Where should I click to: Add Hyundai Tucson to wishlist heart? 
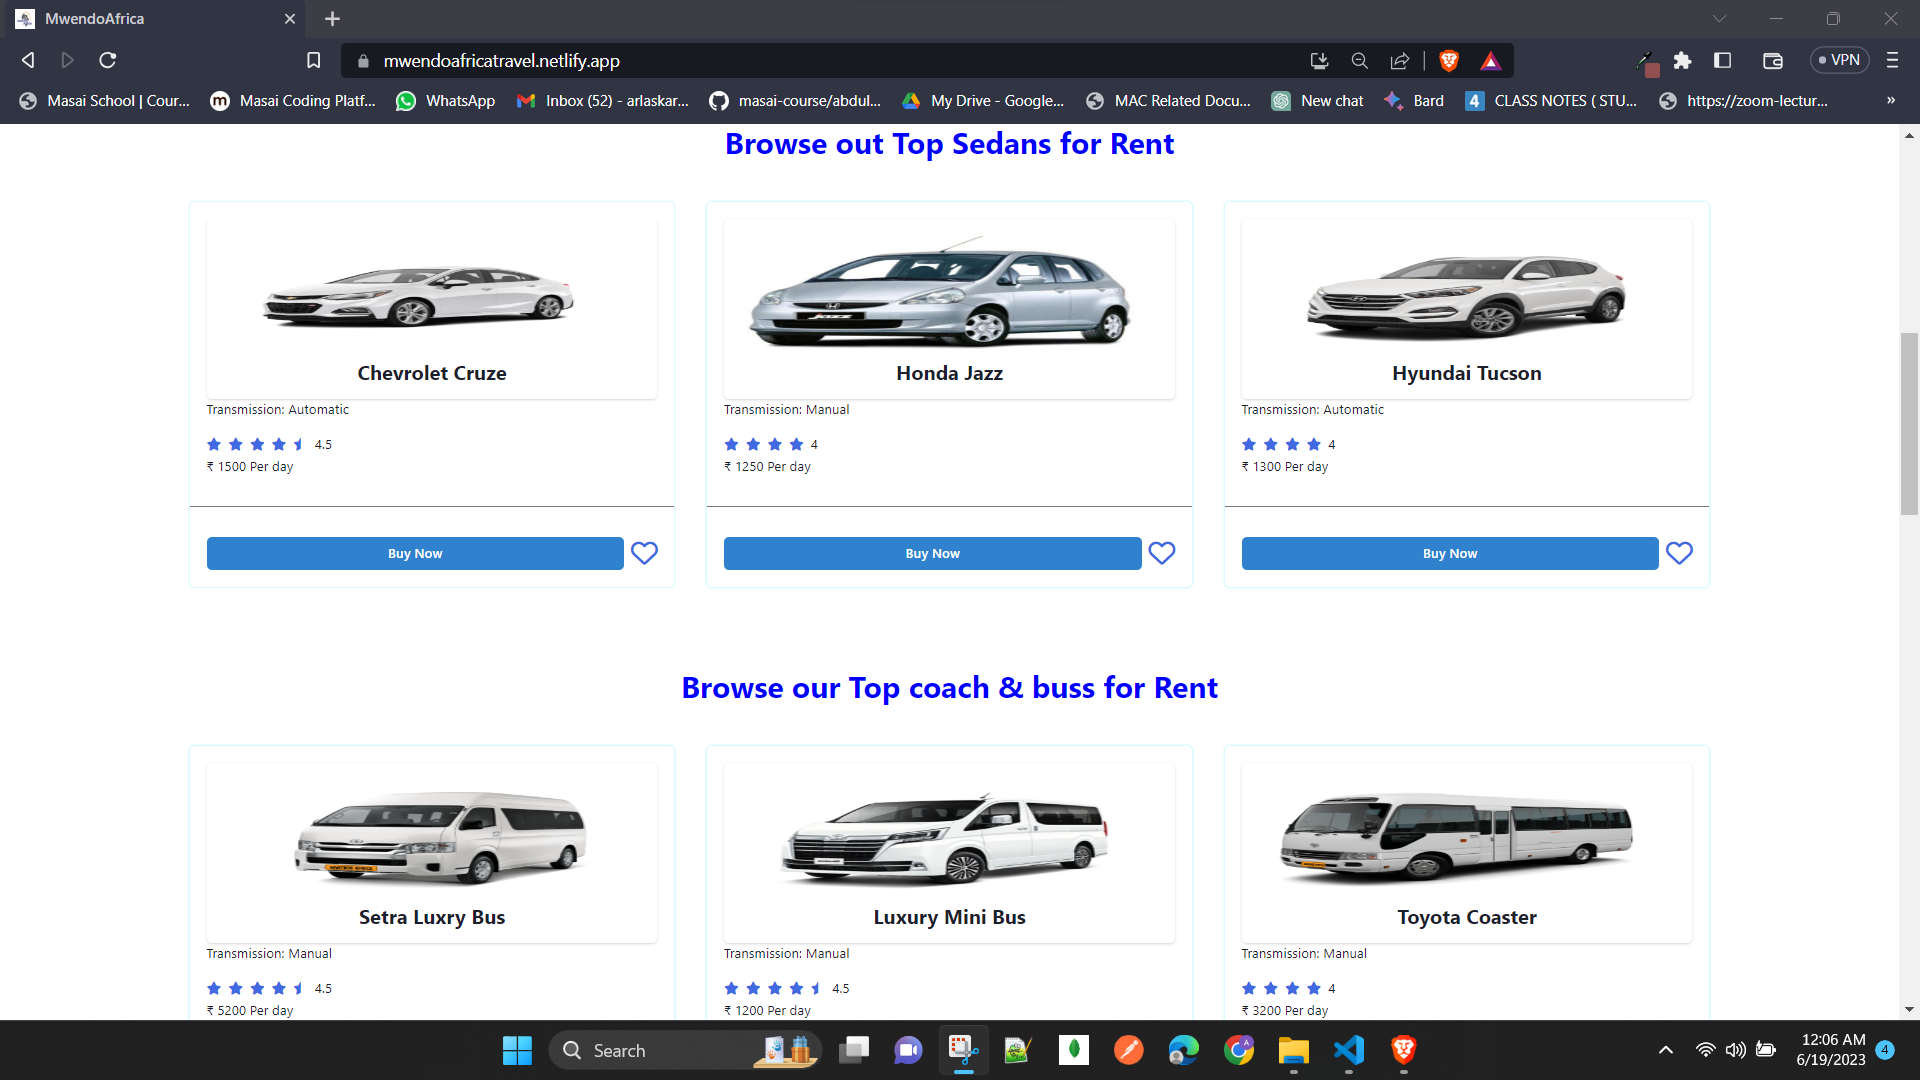tap(1679, 553)
